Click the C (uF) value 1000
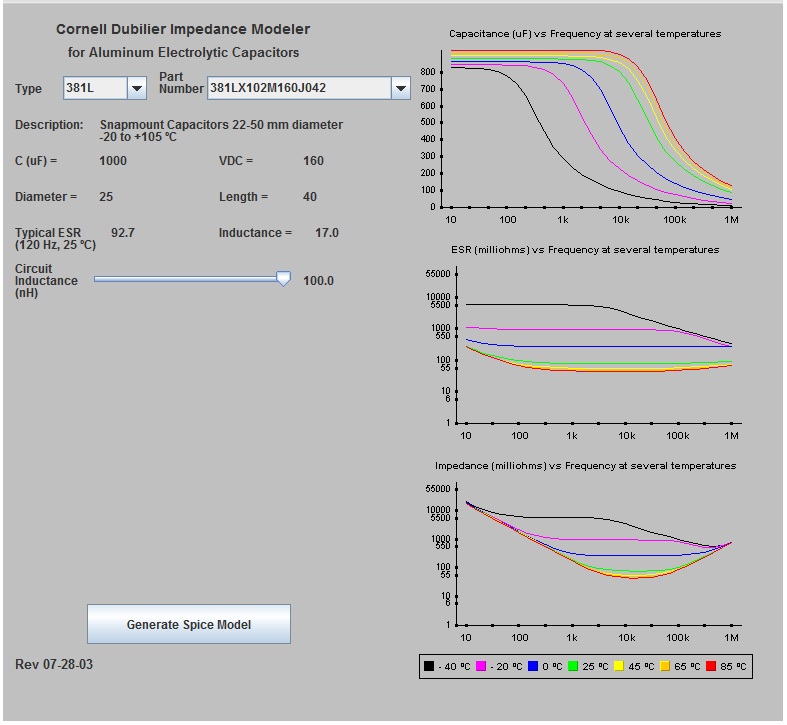Screen dimensions: 787x725 113,161
